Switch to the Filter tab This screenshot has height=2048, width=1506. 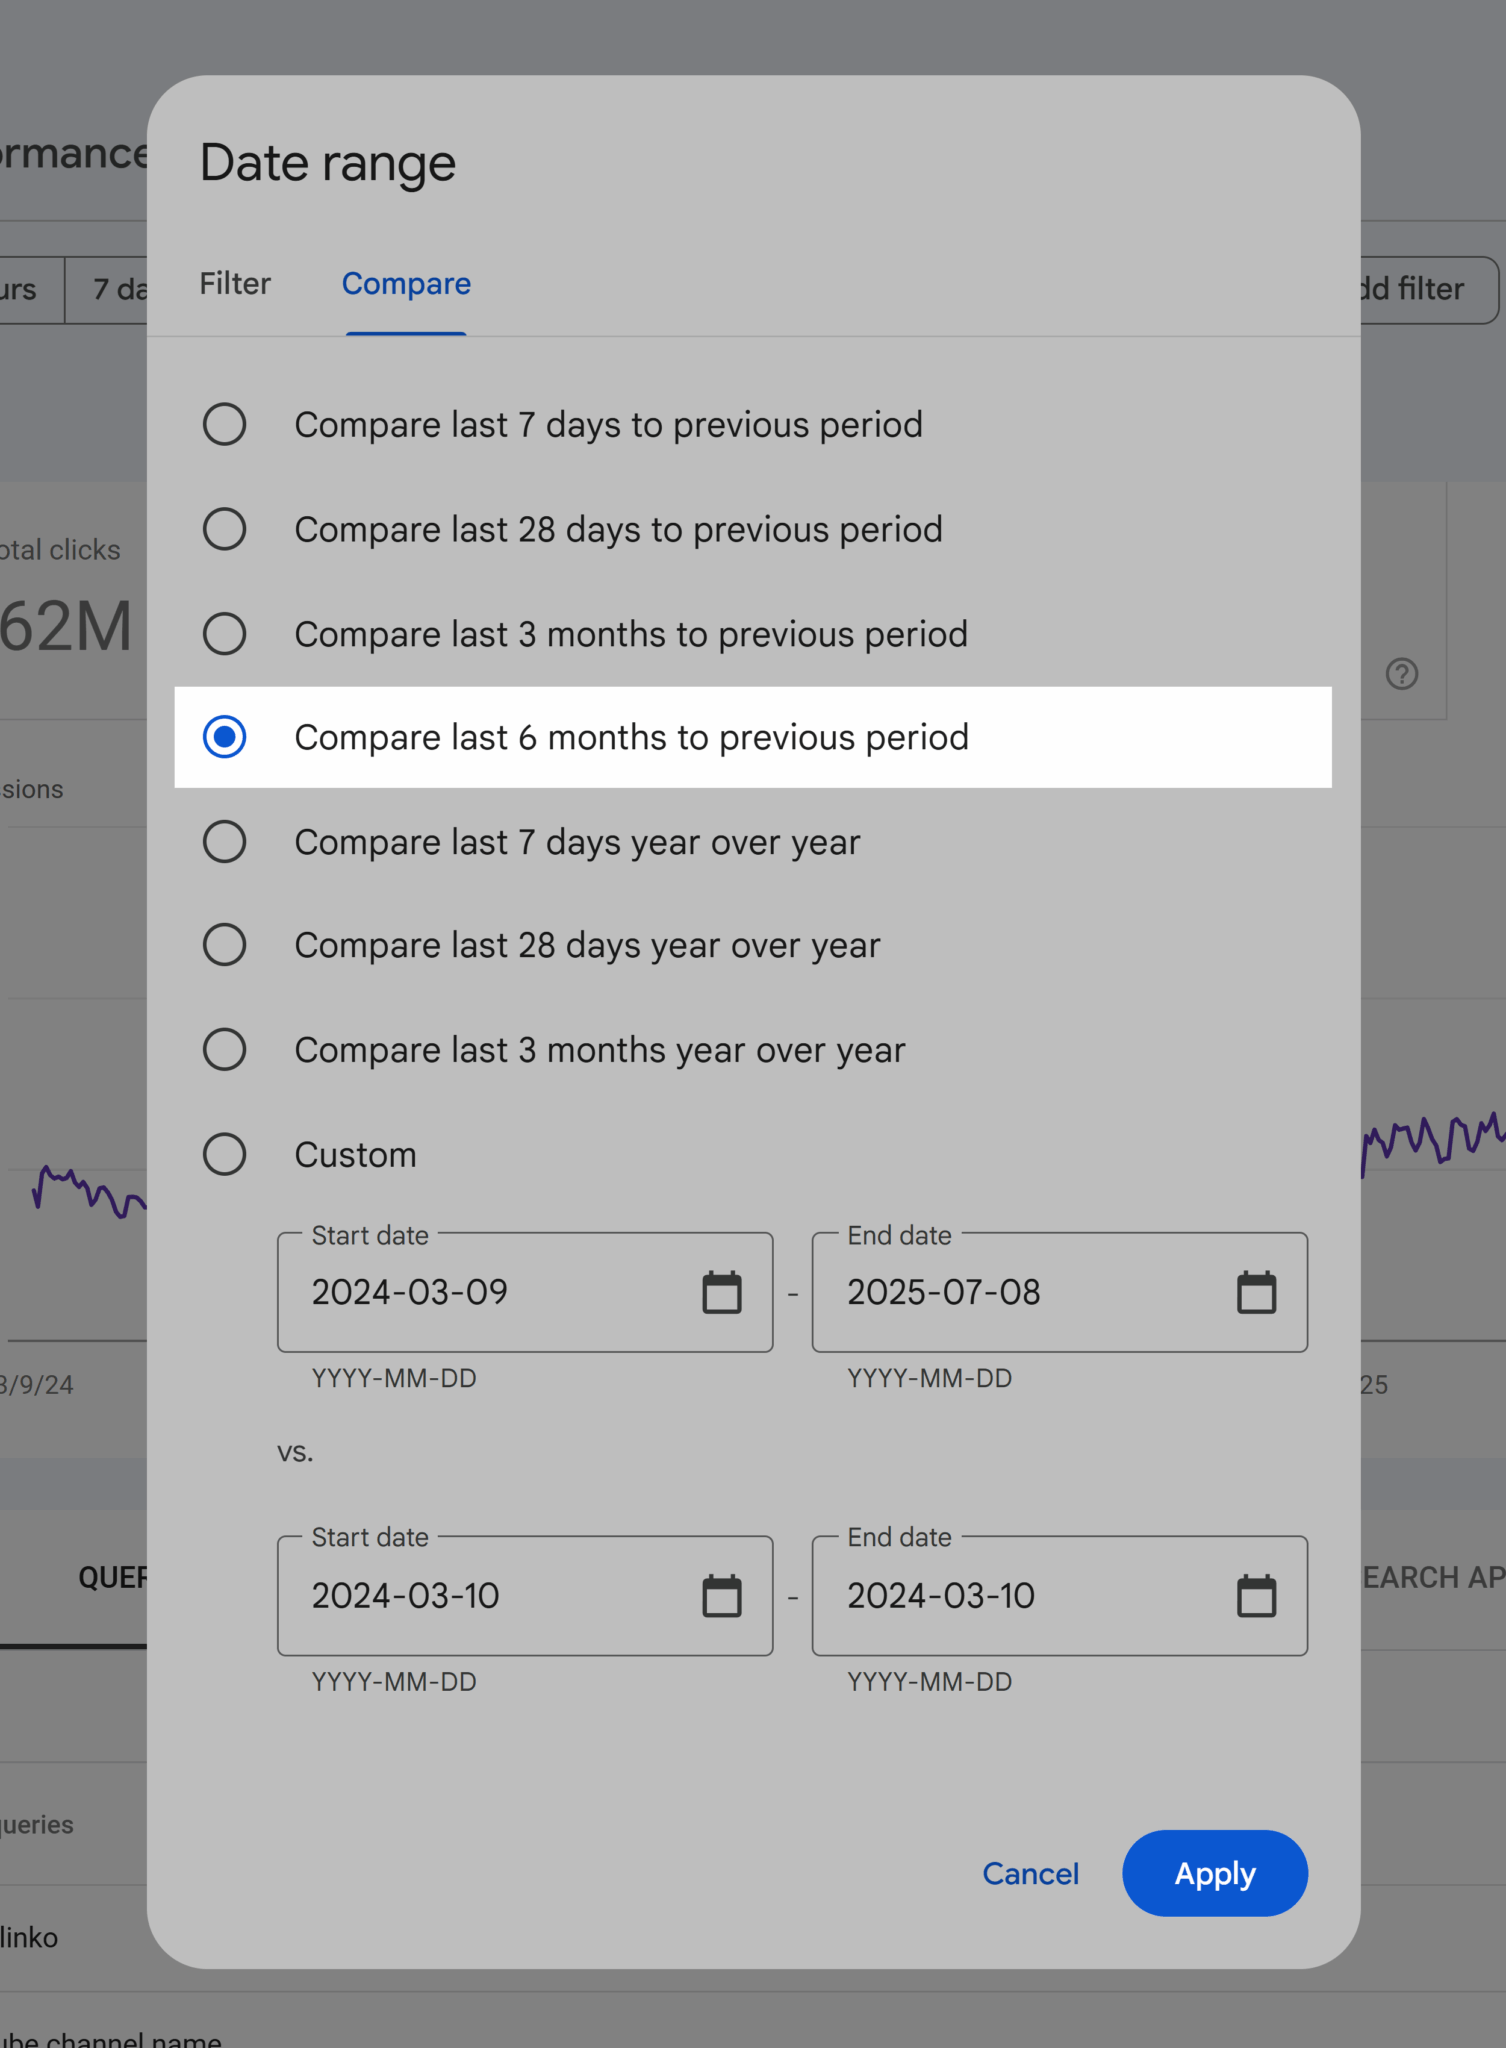[235, 284]
